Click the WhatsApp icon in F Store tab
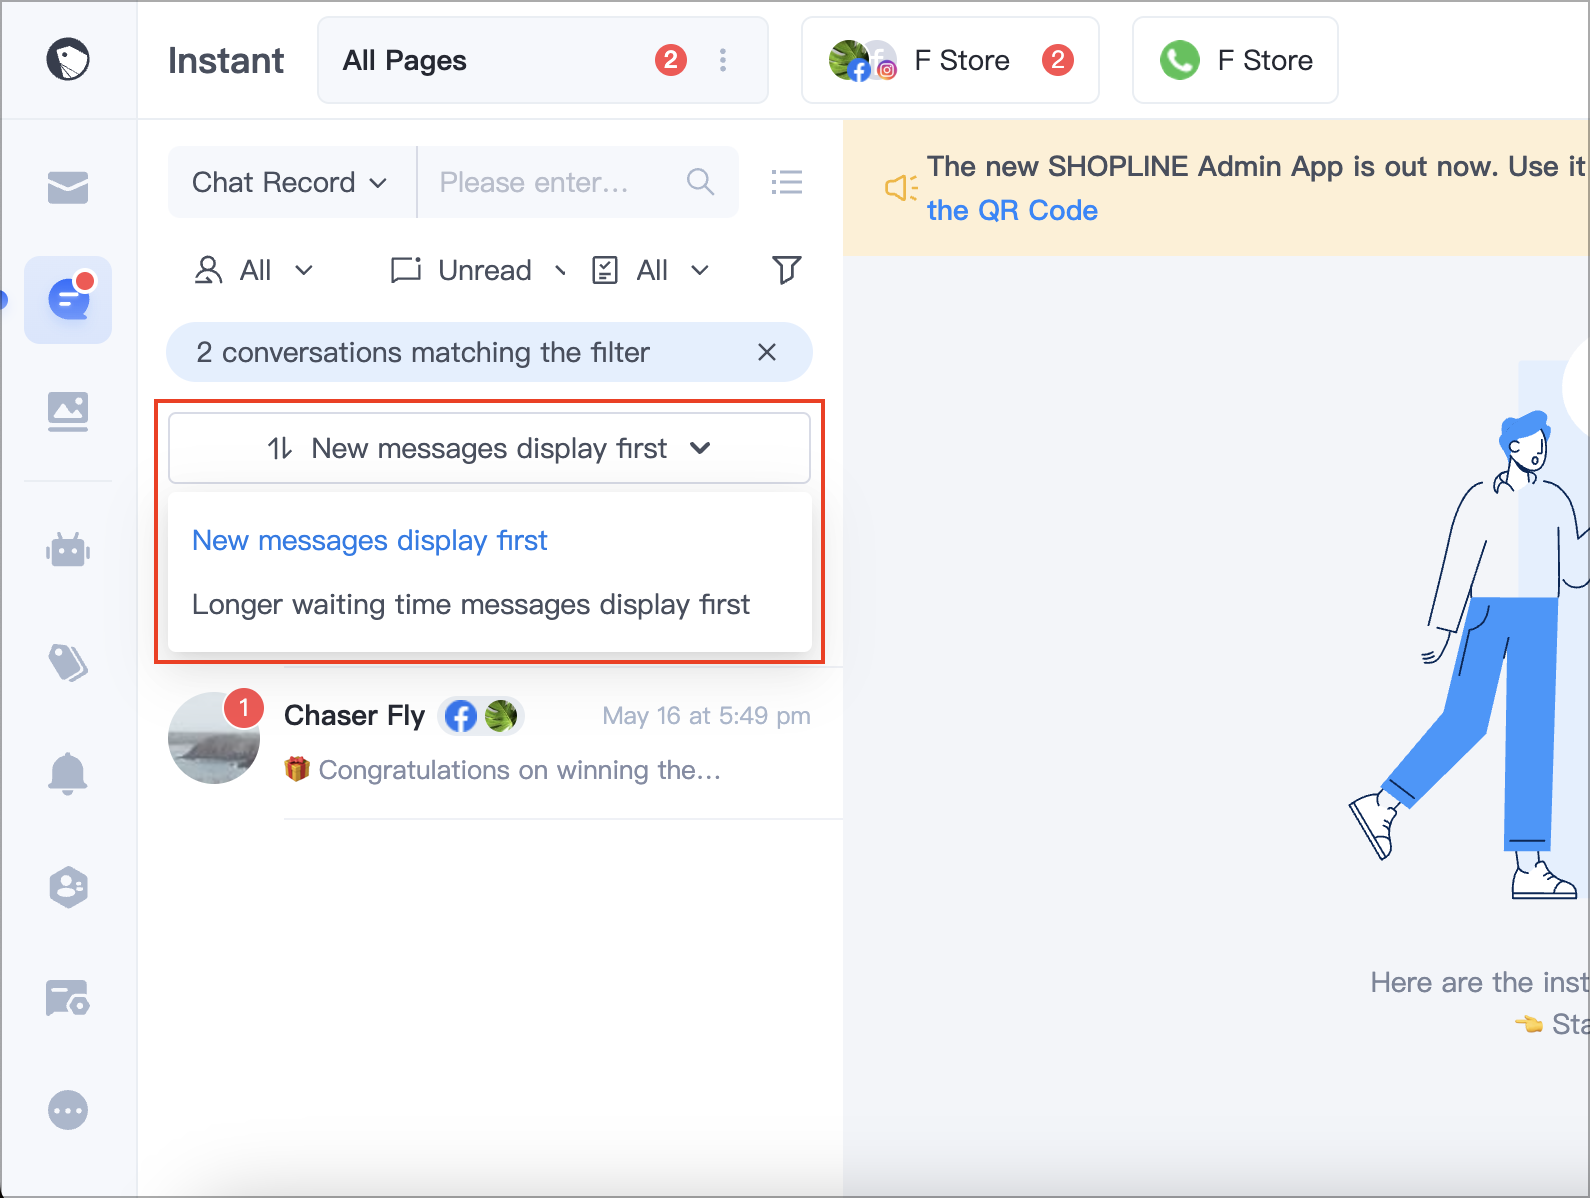Viewport: 1590px width, 1198px height. click(1180, 60)
